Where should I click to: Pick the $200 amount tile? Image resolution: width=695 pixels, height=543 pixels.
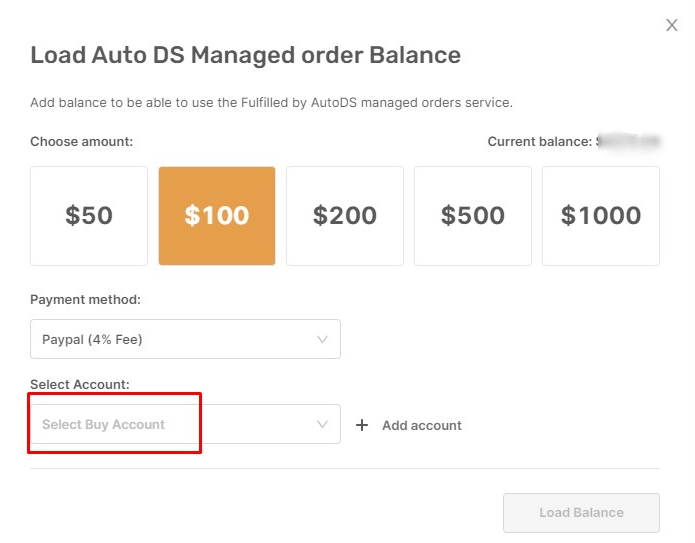click(x=345, y=216)
